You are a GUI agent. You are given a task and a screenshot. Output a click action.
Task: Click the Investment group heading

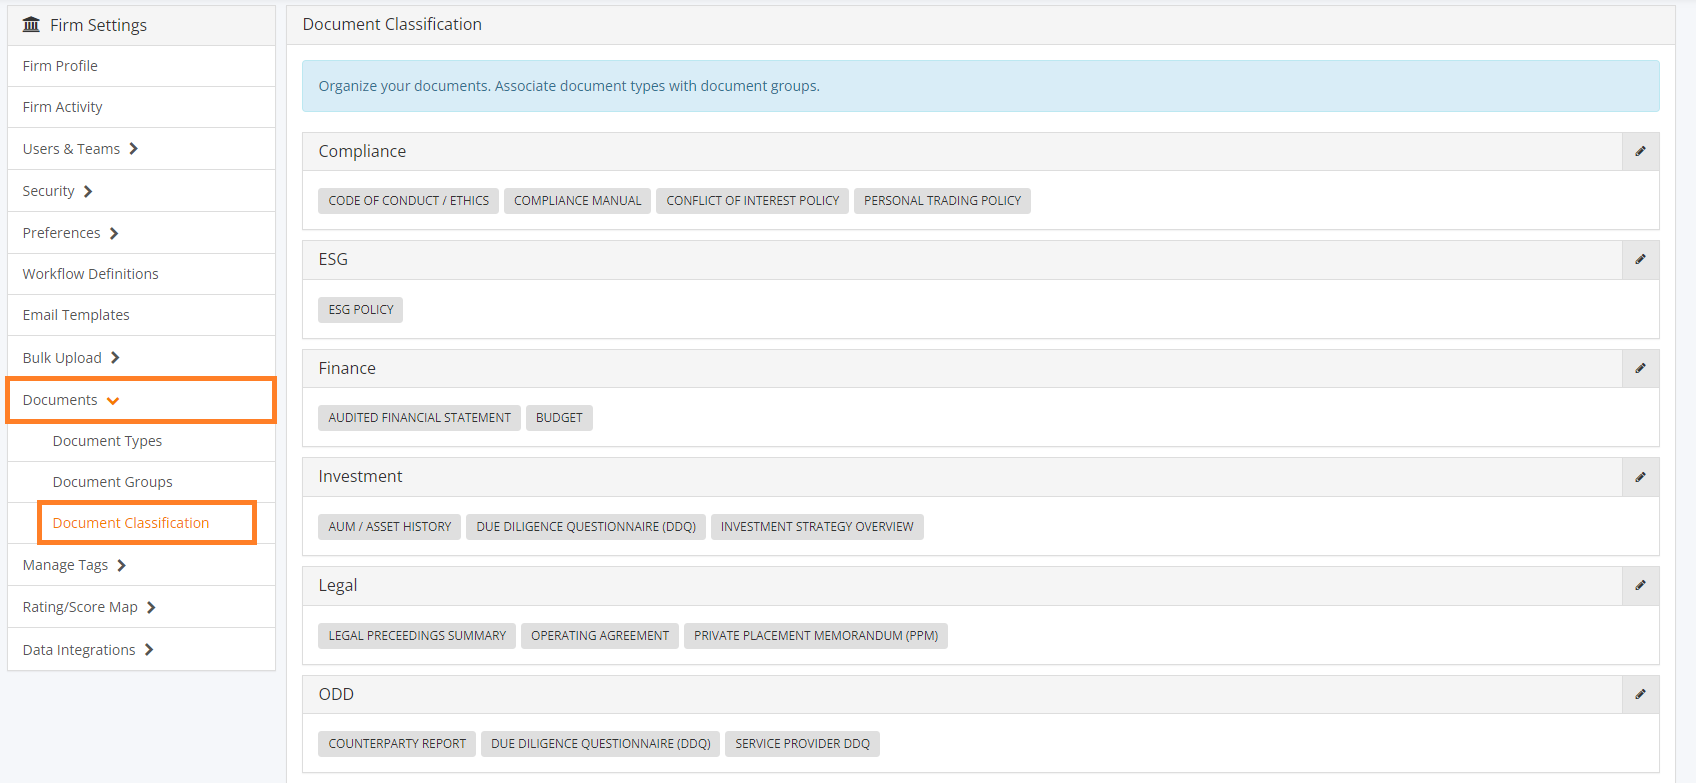tap(360, 477)
